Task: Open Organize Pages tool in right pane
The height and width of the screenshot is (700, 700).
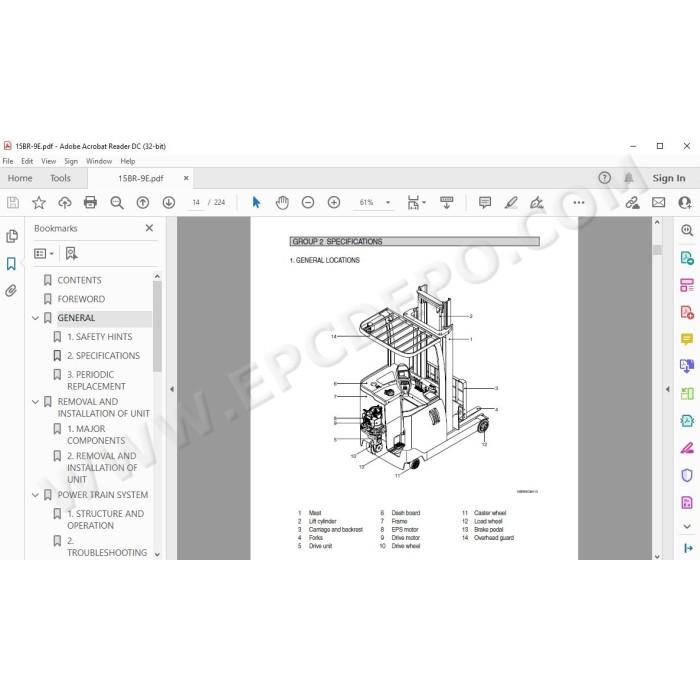Action: [687, 394]
